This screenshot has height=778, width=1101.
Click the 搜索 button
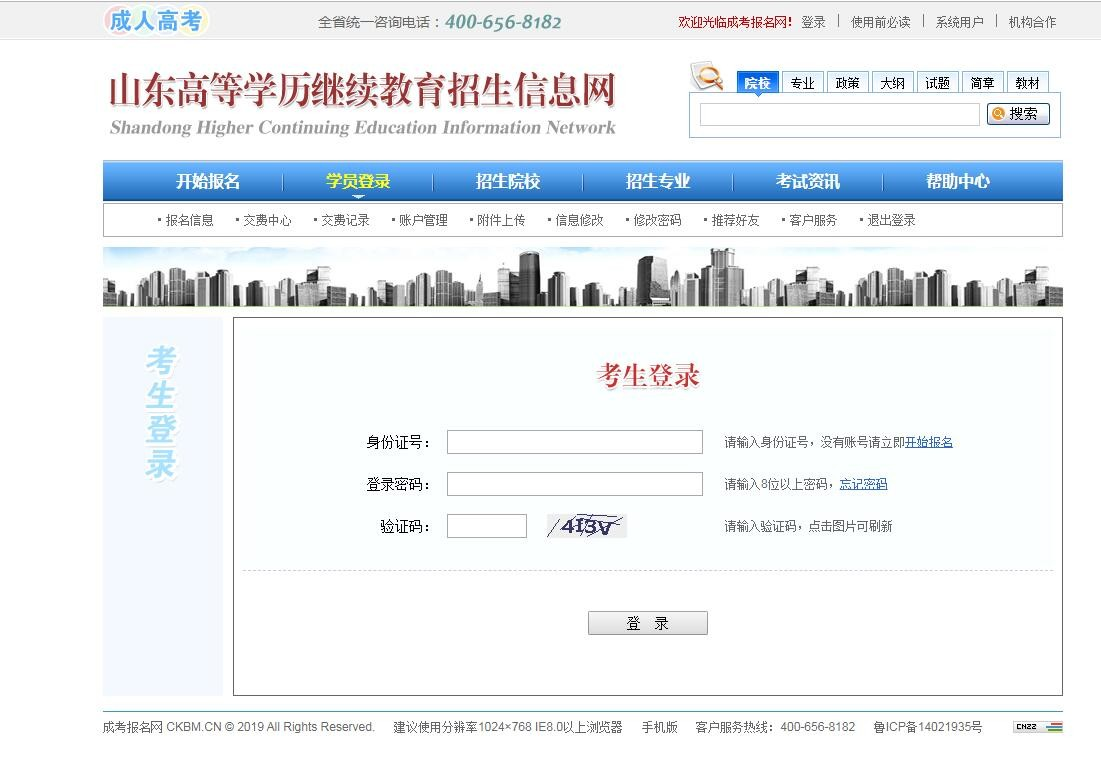click(x=1018, y=114)
